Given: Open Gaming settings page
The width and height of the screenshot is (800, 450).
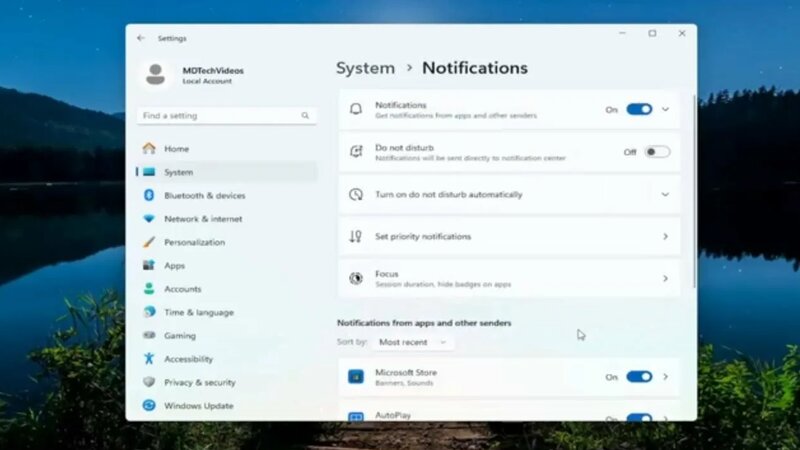Looking at the screenshot, I should pos(227,335).
